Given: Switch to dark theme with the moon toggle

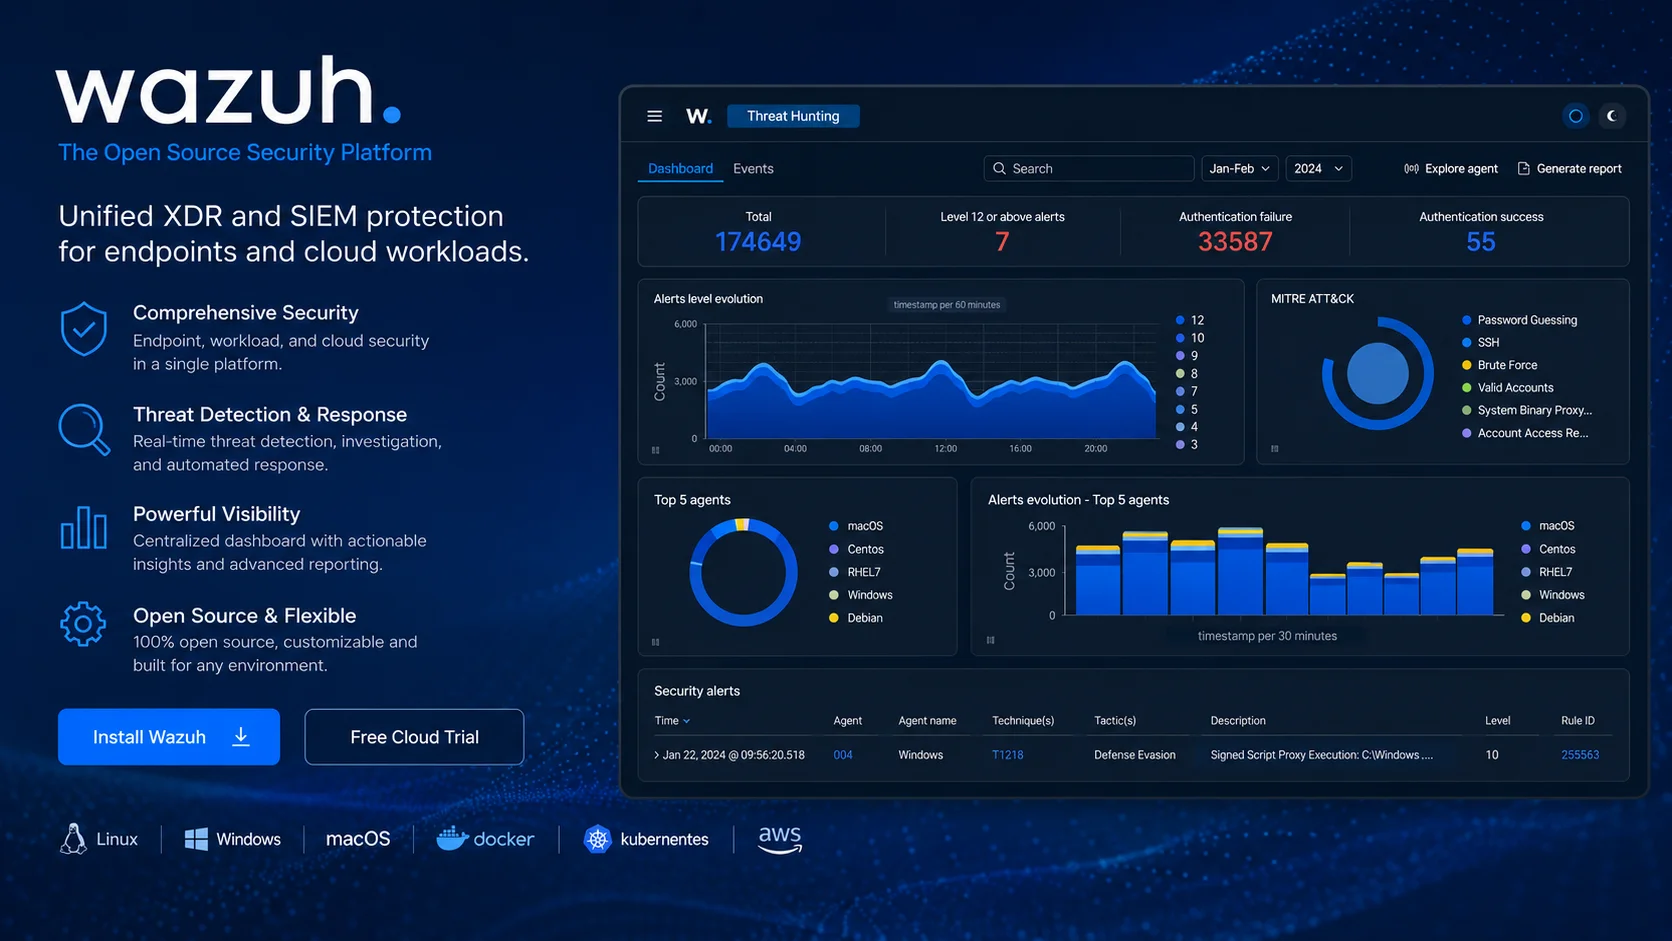Looking at the screenshot, I should point(1612,116).
